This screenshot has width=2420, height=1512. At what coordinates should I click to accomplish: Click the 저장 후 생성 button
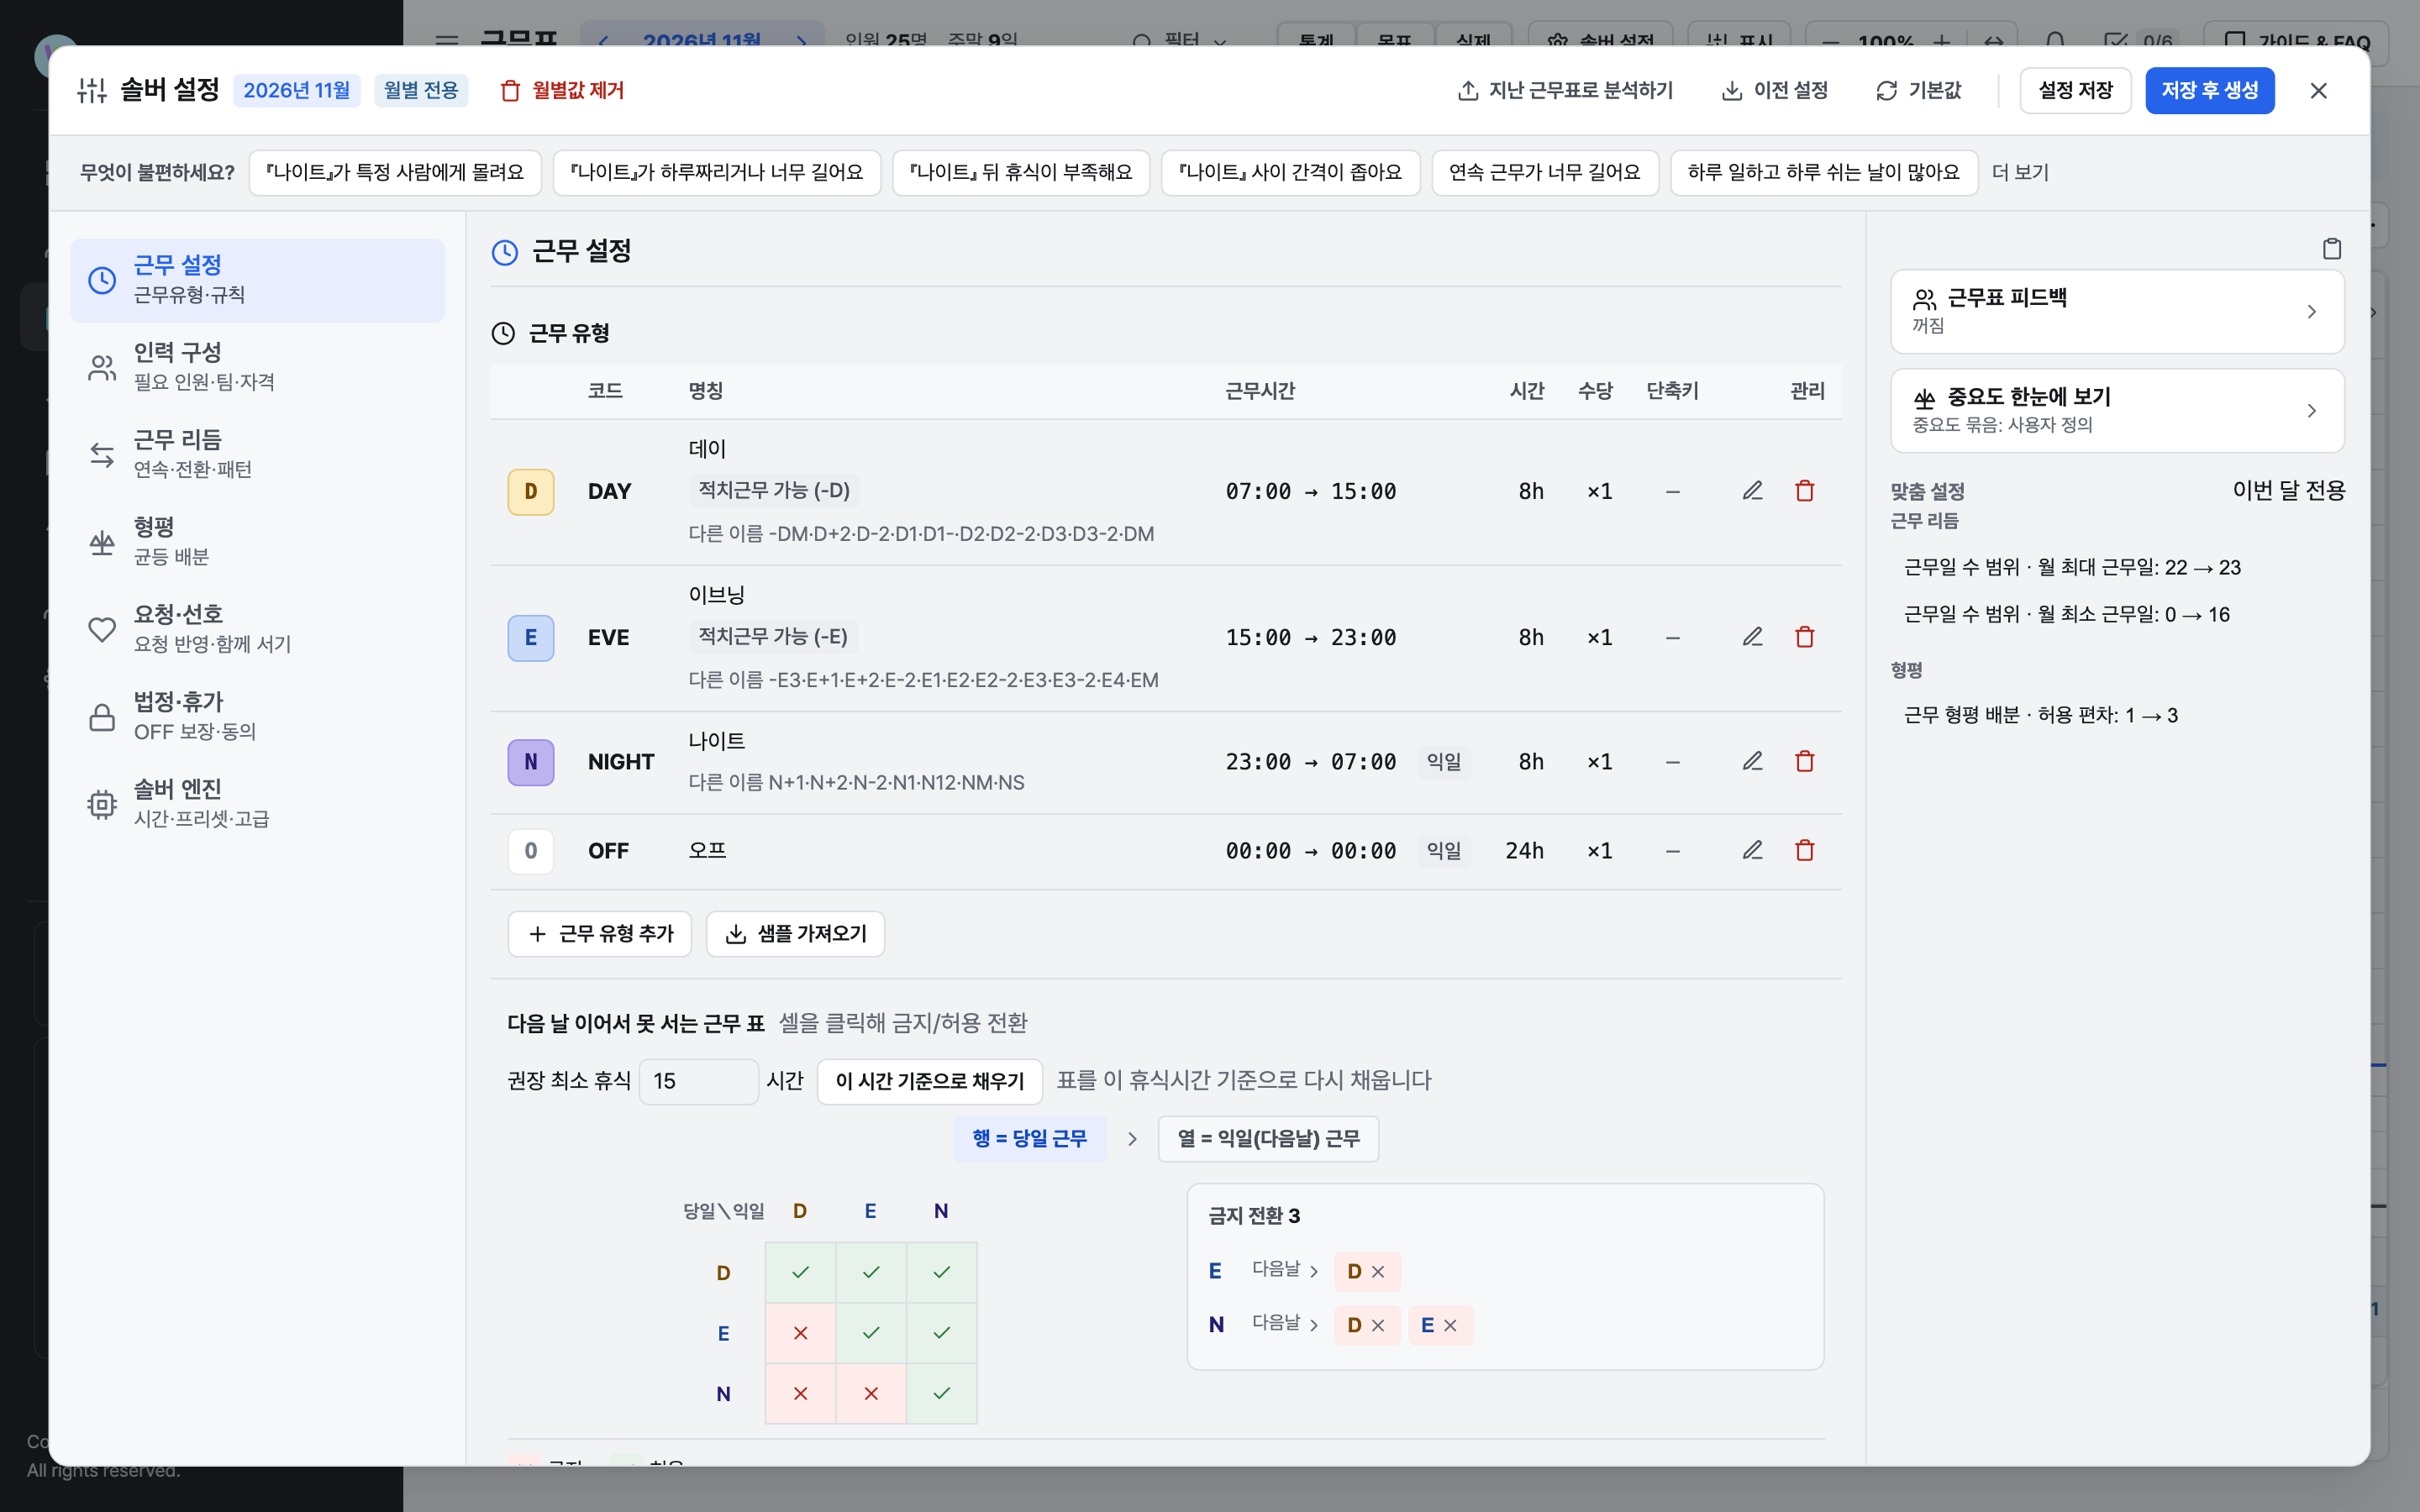[2209, 91]
